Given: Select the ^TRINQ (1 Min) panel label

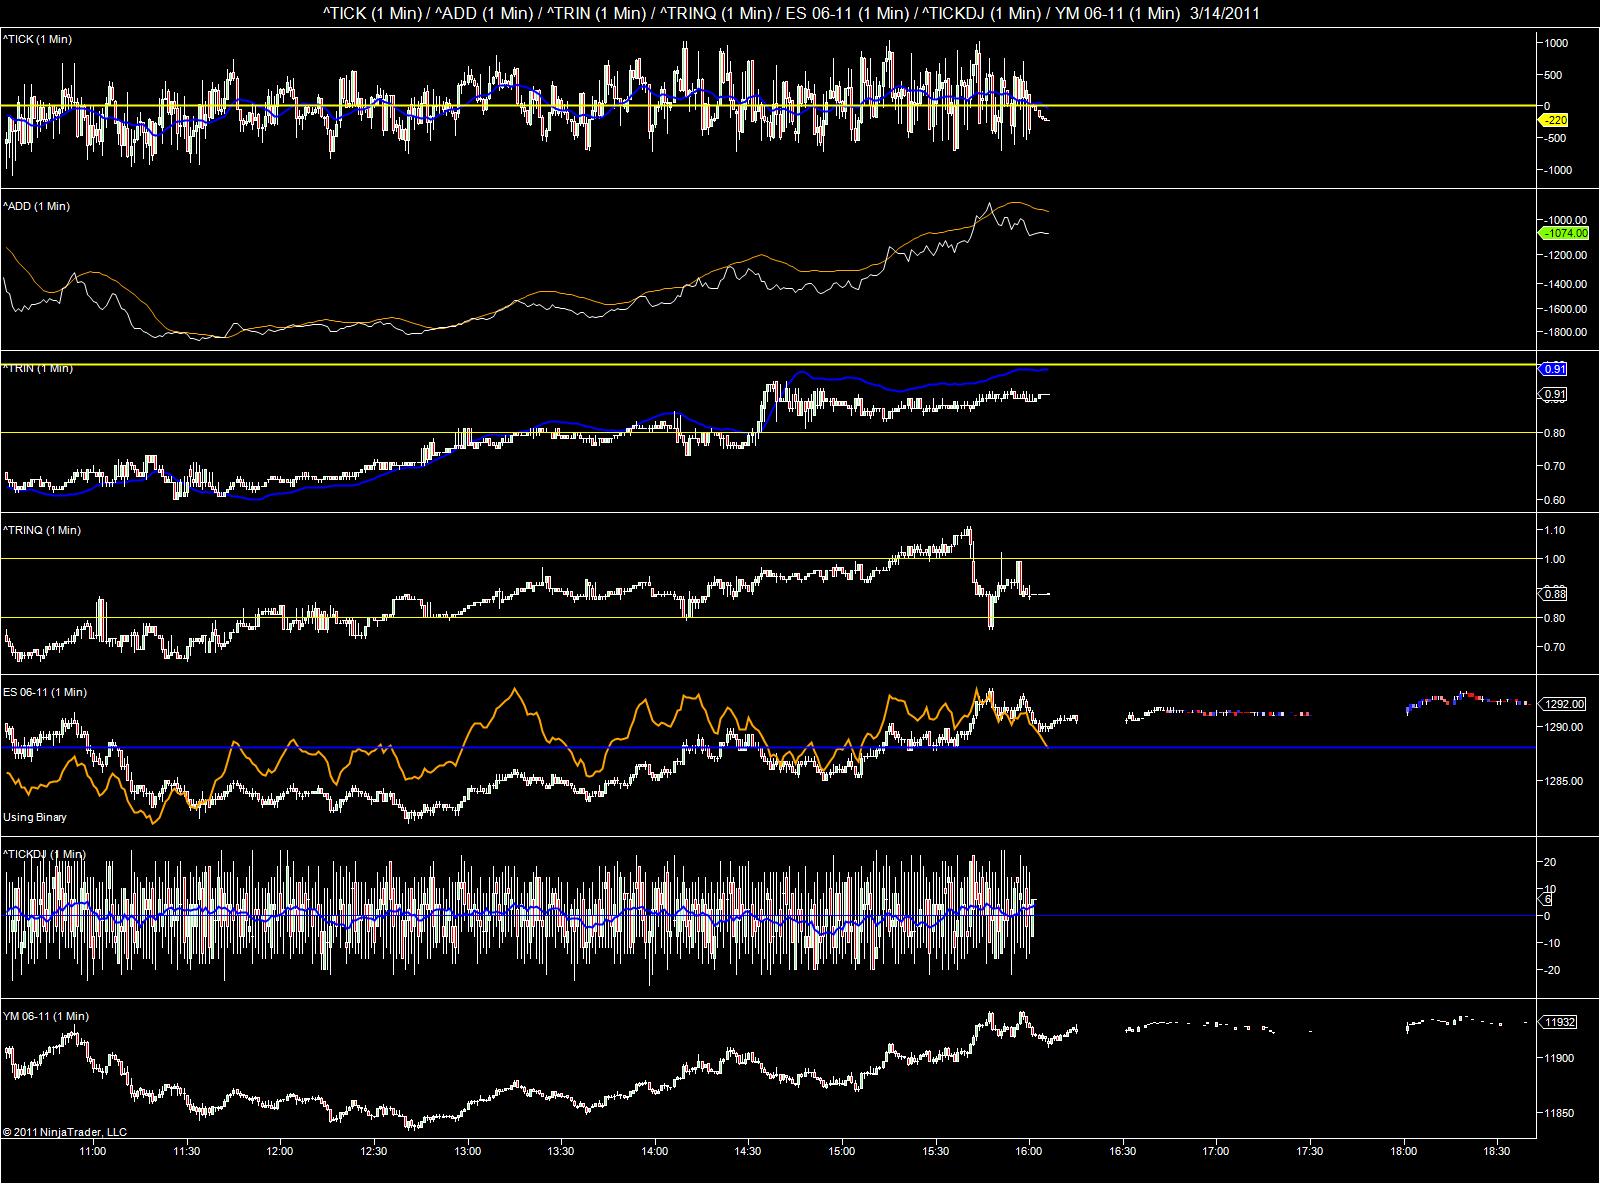Looking at the screenshot, I should pos(41,530).
